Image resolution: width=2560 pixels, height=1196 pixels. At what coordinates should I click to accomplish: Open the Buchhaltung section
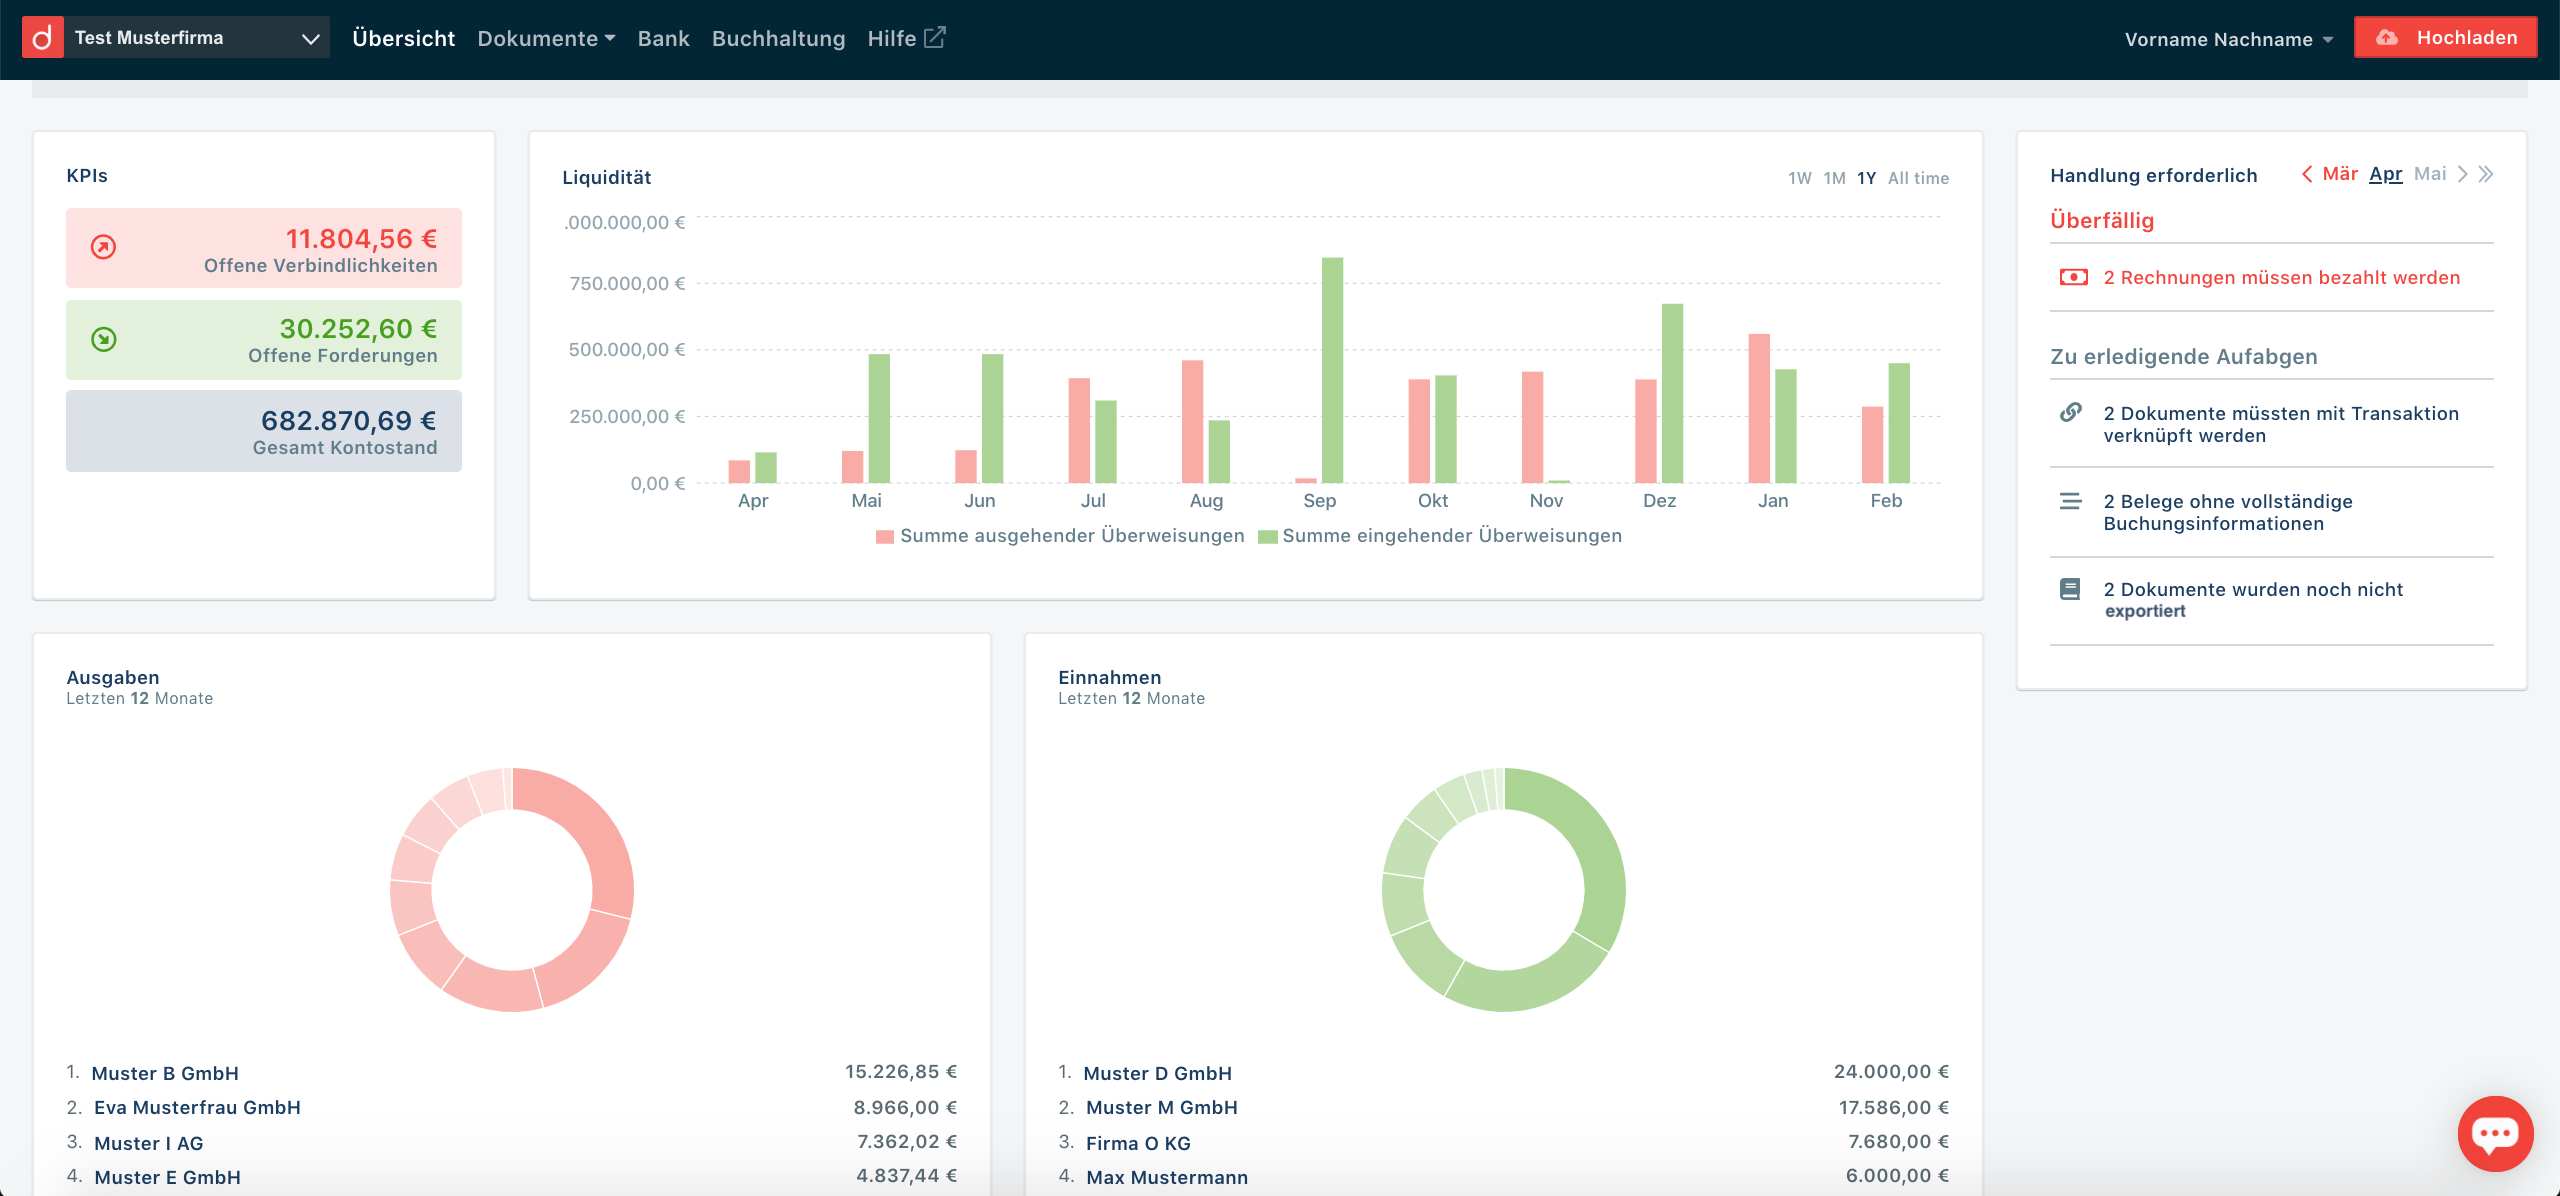tap(778, 38)
